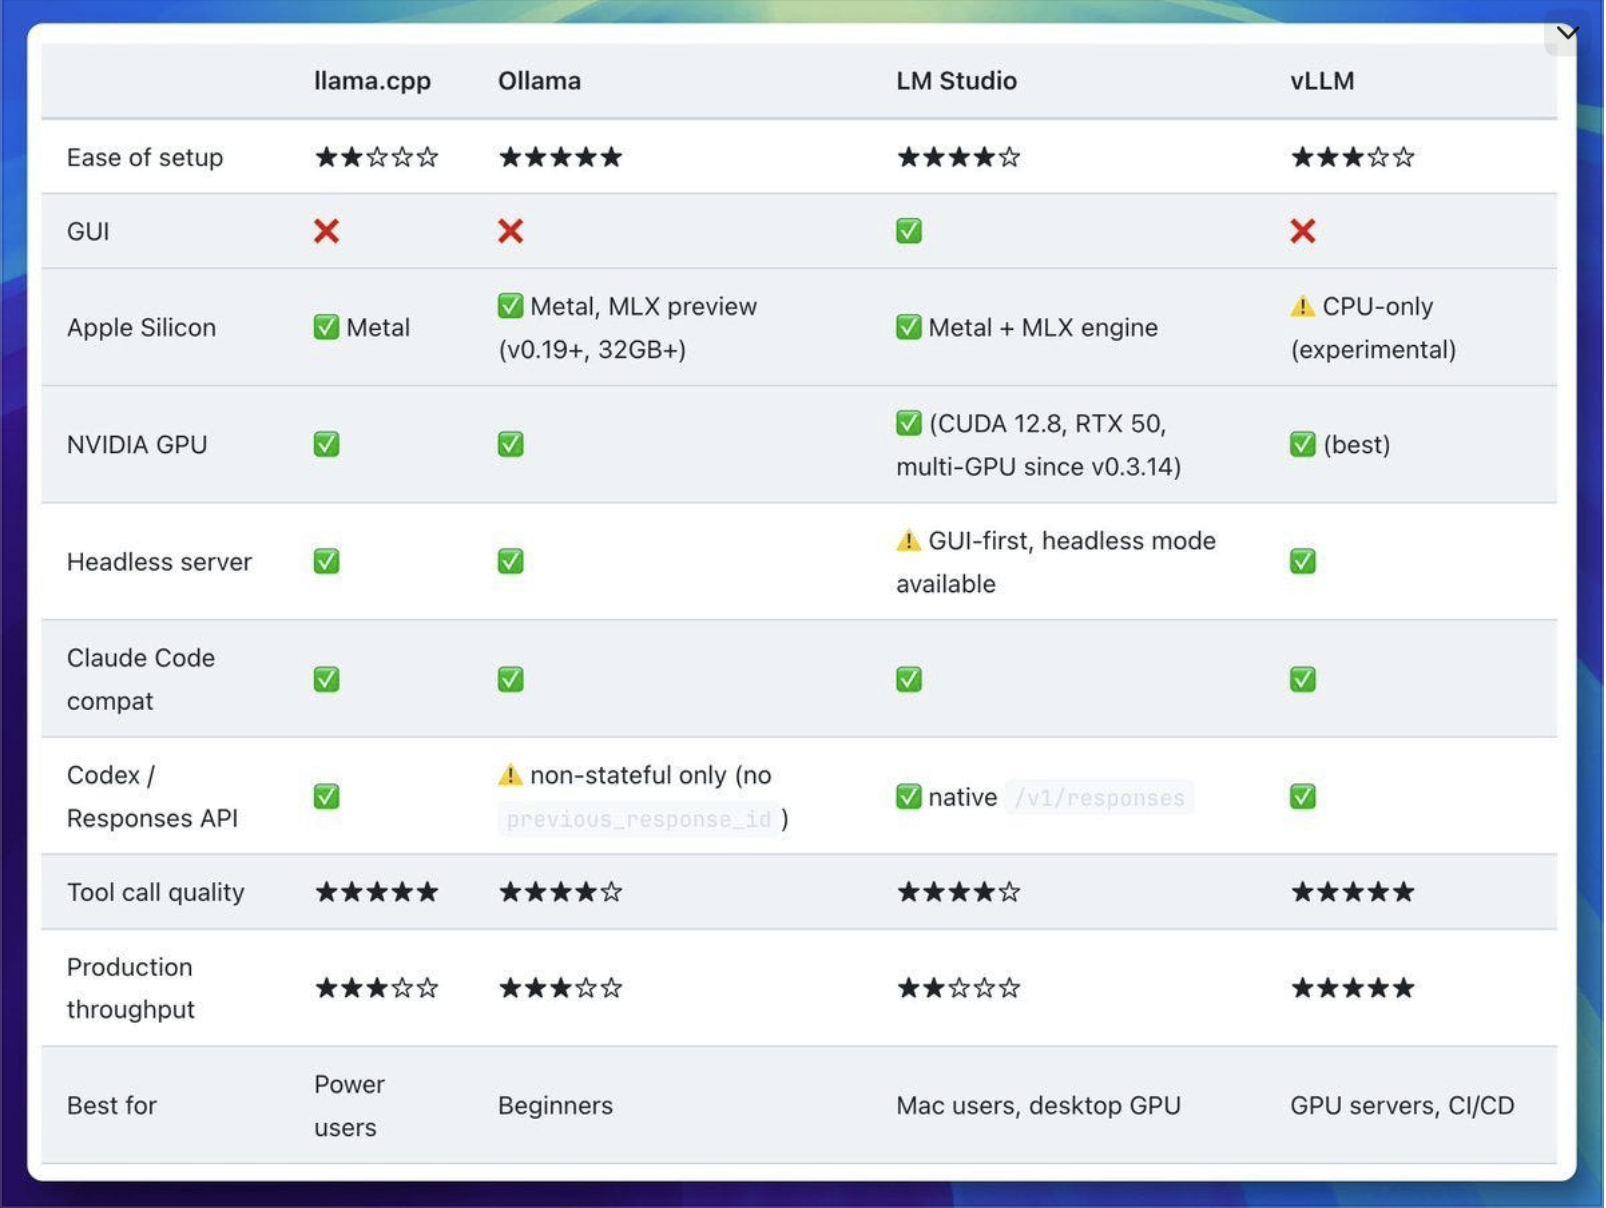The image size is (1606, 1208).
Task: Click Ollama's Claude Code compat check
Action: (x=510, y=679)
